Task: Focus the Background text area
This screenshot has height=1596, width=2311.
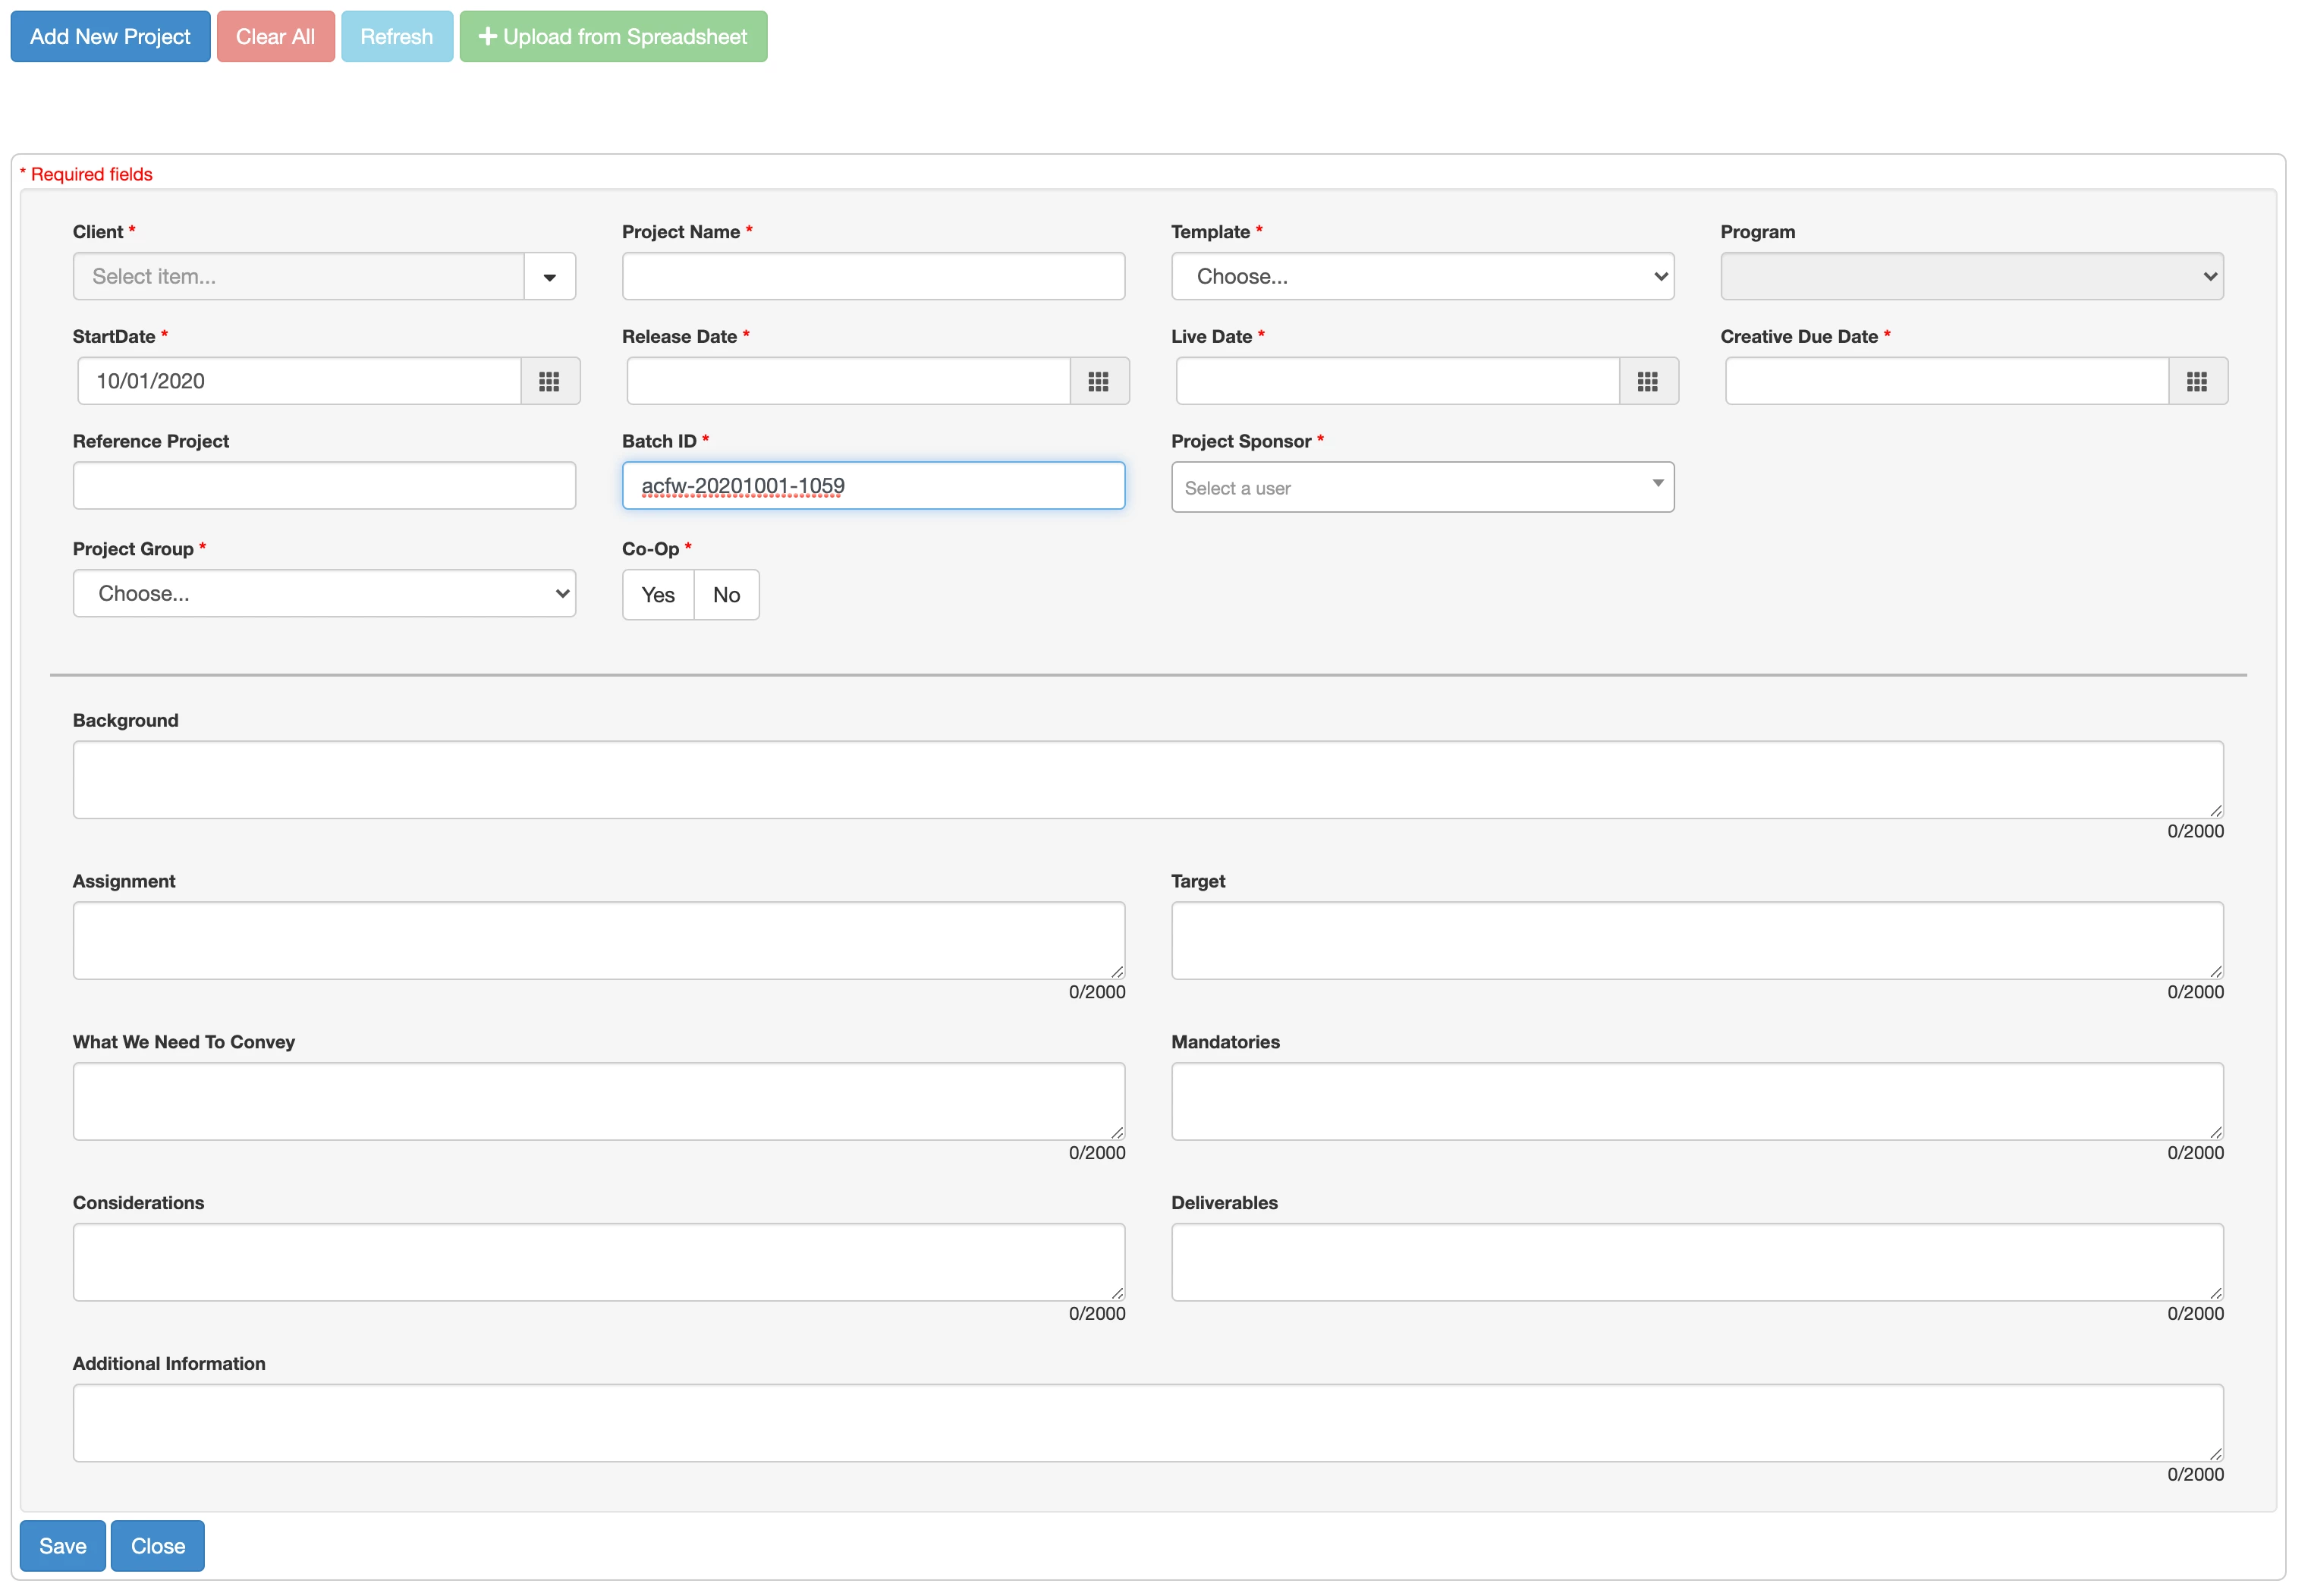Action: [1147, 780]
